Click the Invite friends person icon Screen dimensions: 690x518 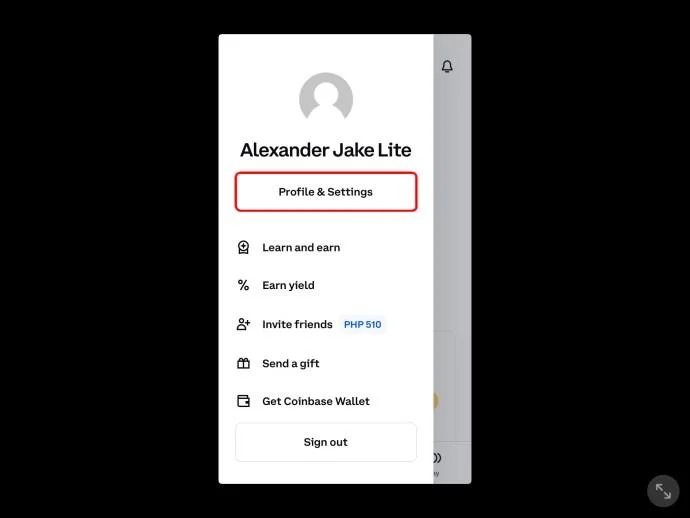click(243, 324)
